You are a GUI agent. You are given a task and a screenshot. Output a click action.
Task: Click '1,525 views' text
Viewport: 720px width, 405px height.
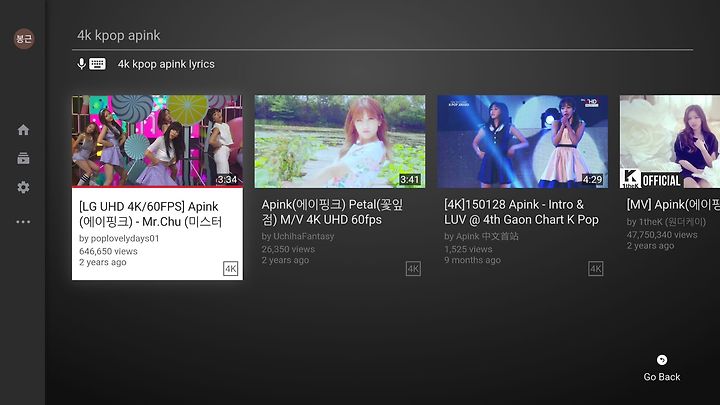tap(468, 249)
